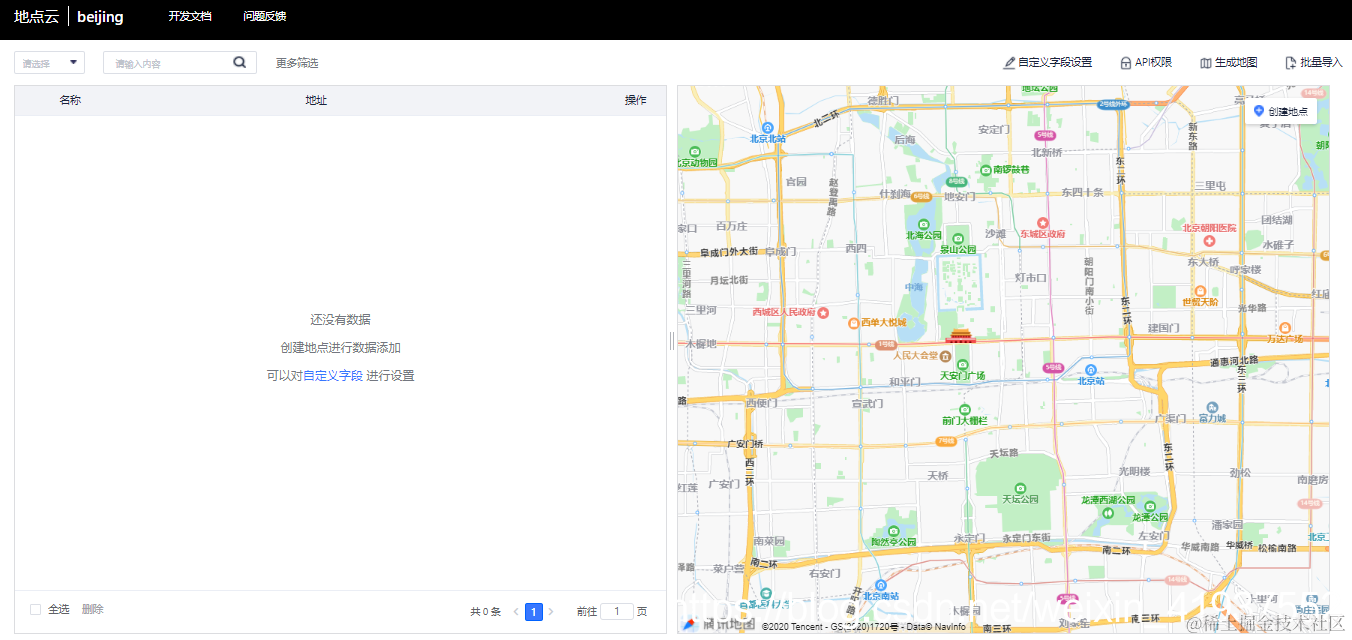The height and width of the screenshot is (640, 1352).
Task: Click the 地址 column header
Action: click(316, 100)
